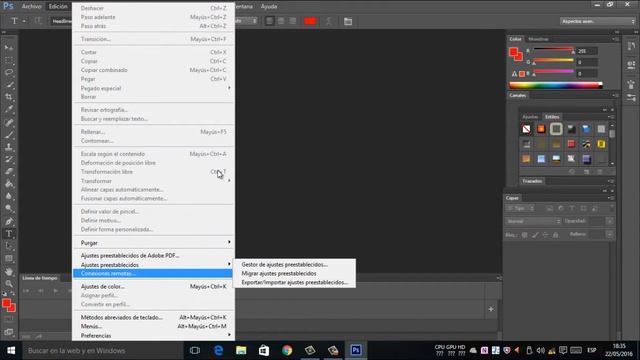Open the Ayuda menu
The width and height of the screenshot is (640, 360).
point(269,7)
